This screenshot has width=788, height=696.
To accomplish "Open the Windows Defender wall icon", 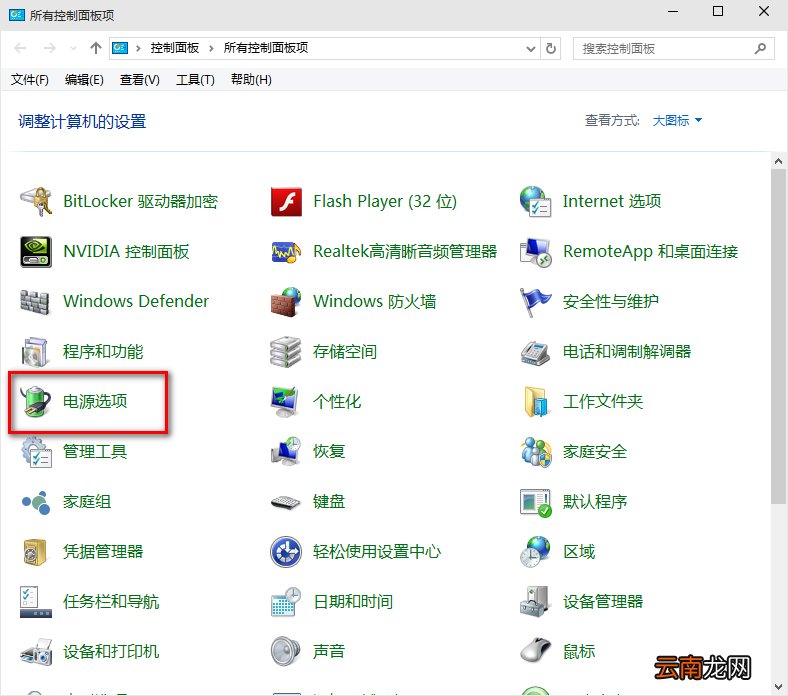I will click(36, 302).
